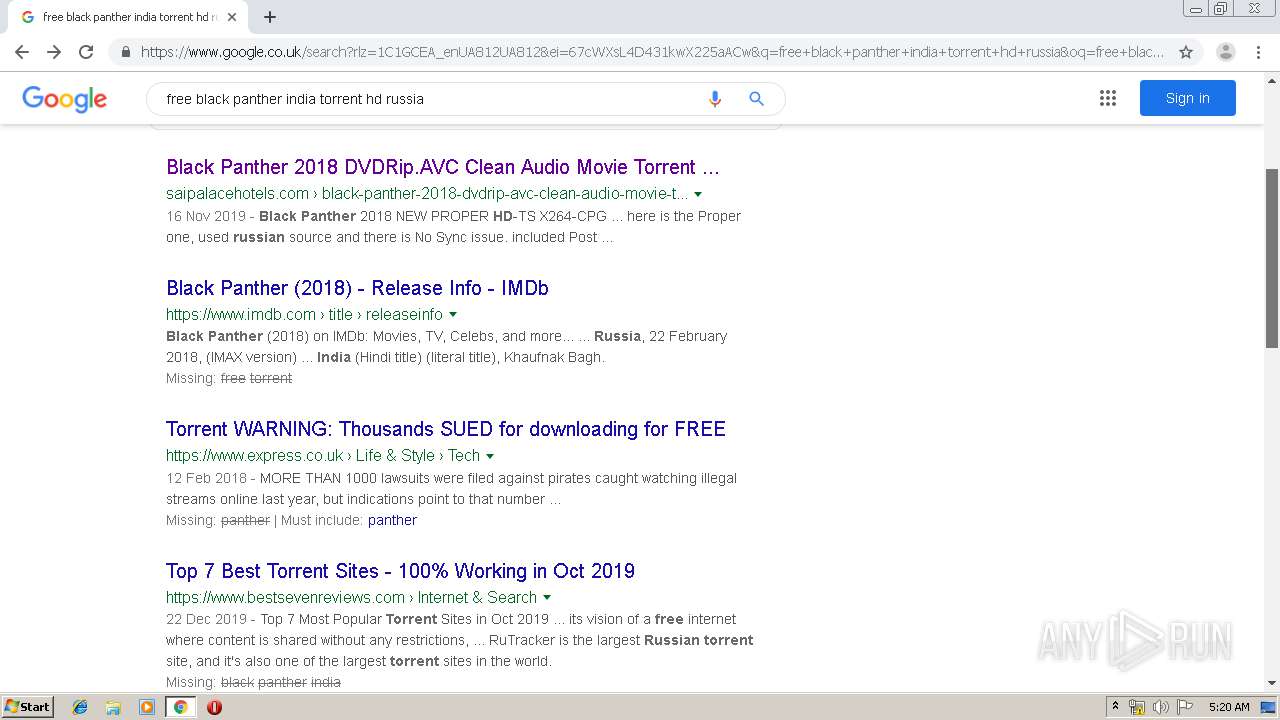Grab the page vertical scrollbar thumb
The height and width of the screenshot is (720, 1280).
1272,258
